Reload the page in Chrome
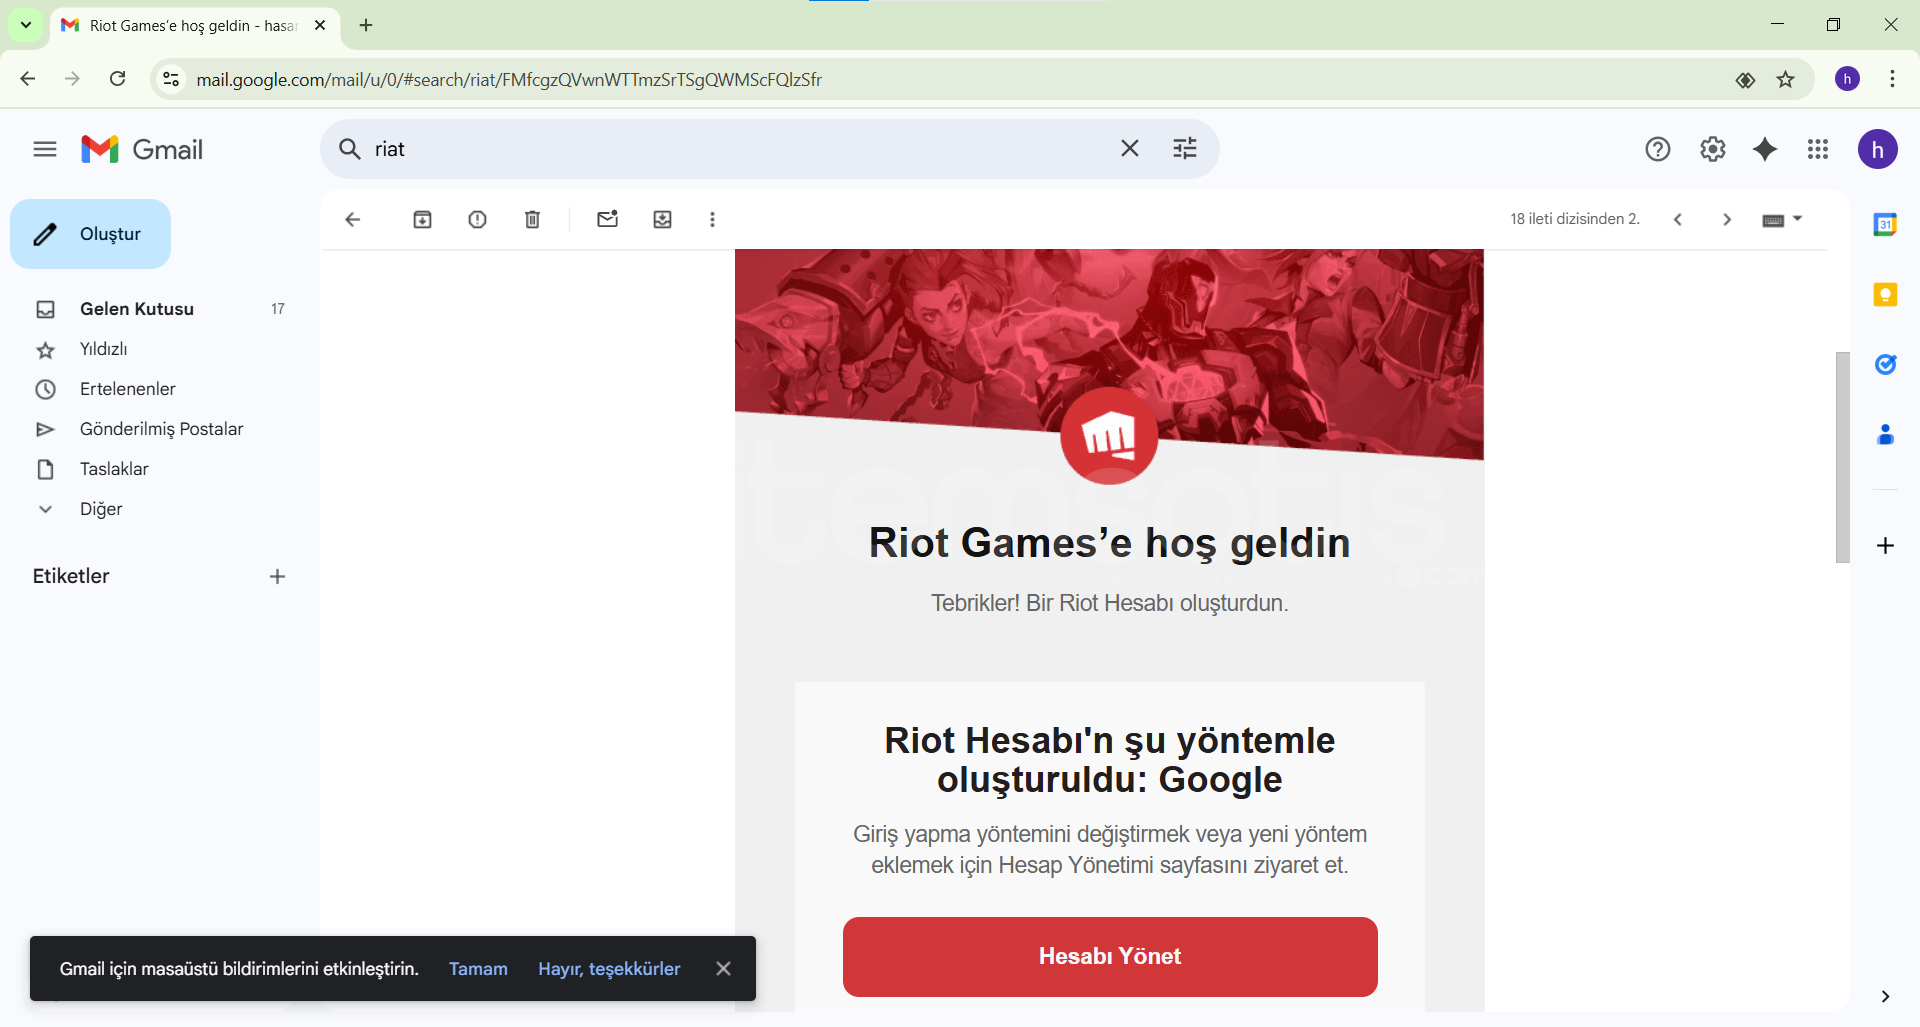The image size is (1920, 1027). (117, 79)
